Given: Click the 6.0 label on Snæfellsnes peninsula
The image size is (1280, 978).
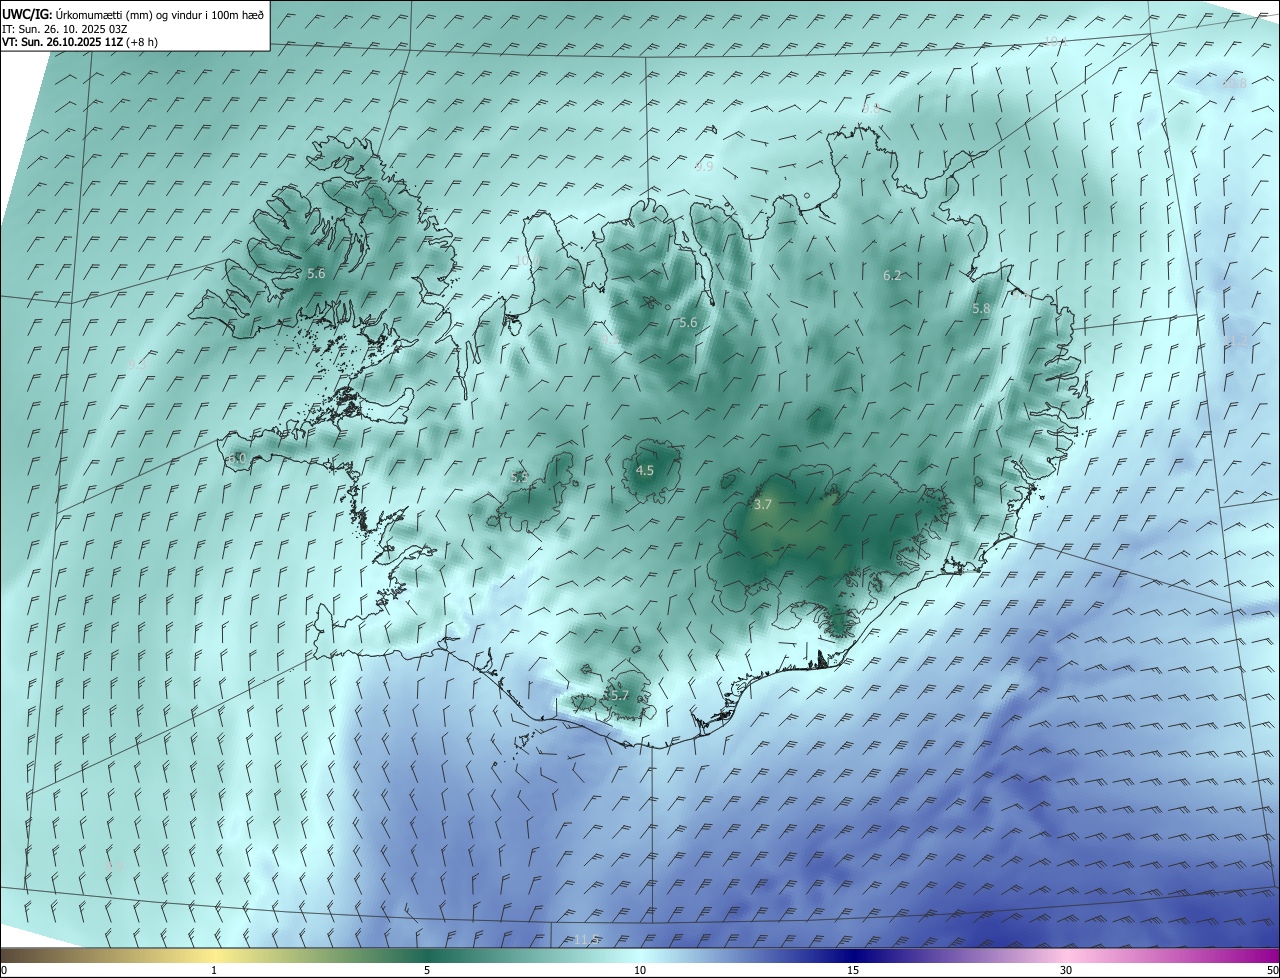Looking at the screenshot, I should pos(237,457).
